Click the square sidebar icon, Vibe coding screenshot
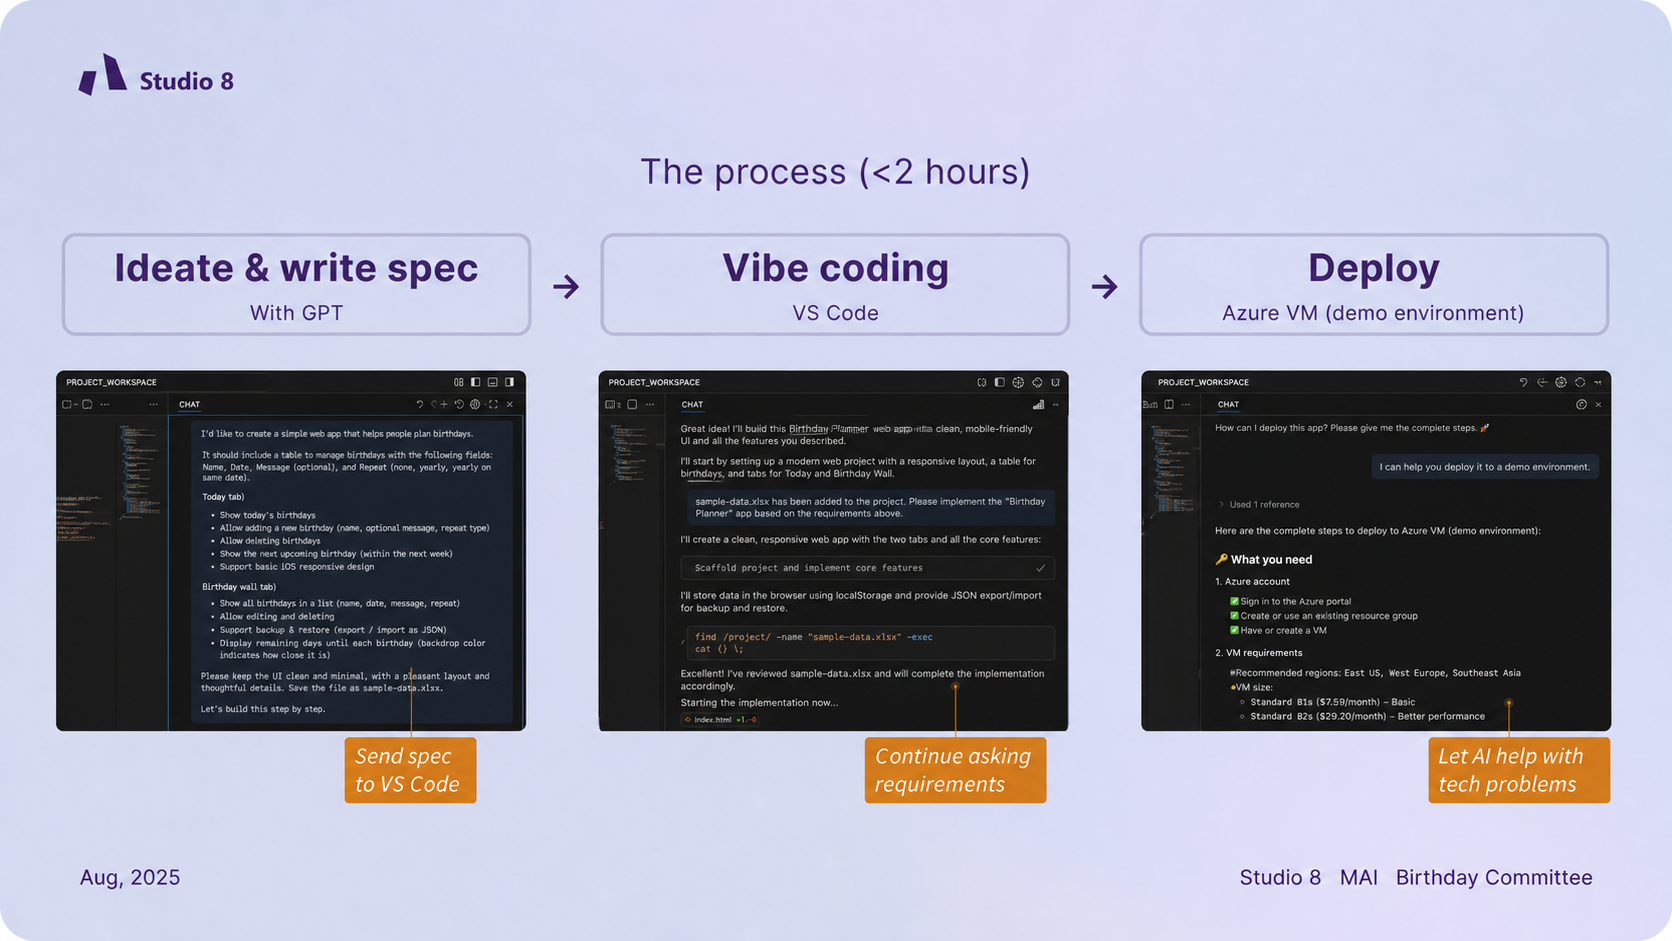 [x=632, y=404]
